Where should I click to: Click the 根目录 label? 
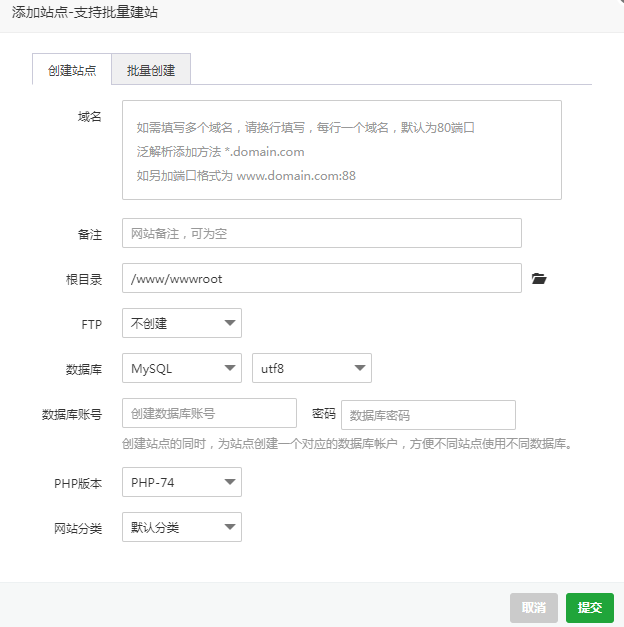84,280
